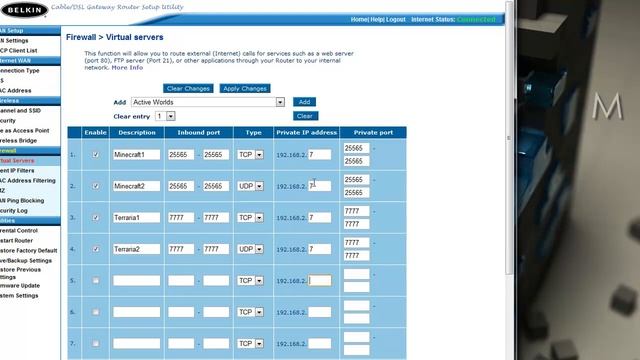Viewport: 640px width, 360px height.
Task: Open Restore Factory Default page
Action: (29, 251)
